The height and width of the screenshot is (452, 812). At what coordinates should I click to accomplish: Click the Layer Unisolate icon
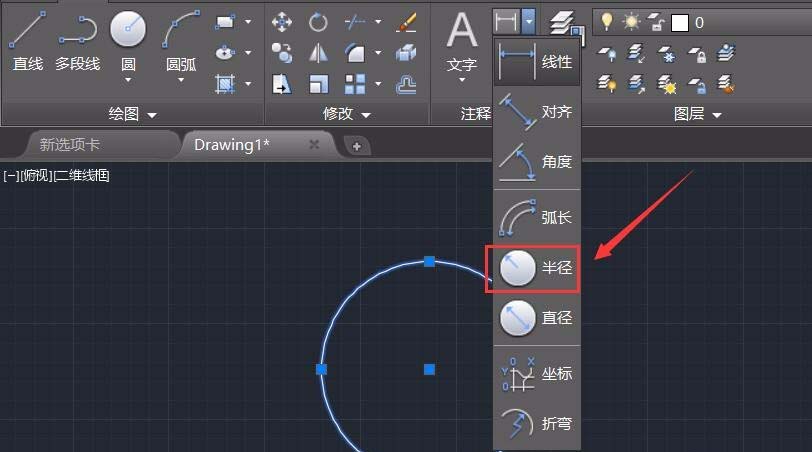[x=636, y=84]
